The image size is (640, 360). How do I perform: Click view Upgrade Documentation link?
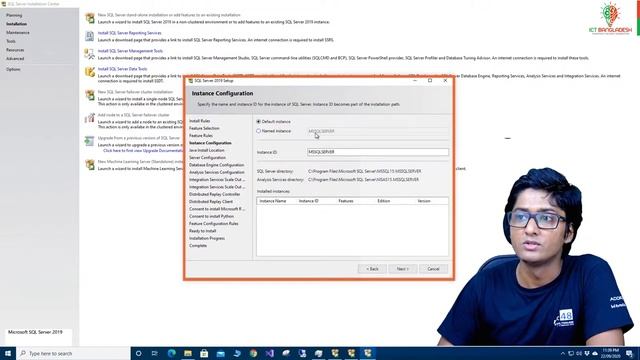pos(143,151)
